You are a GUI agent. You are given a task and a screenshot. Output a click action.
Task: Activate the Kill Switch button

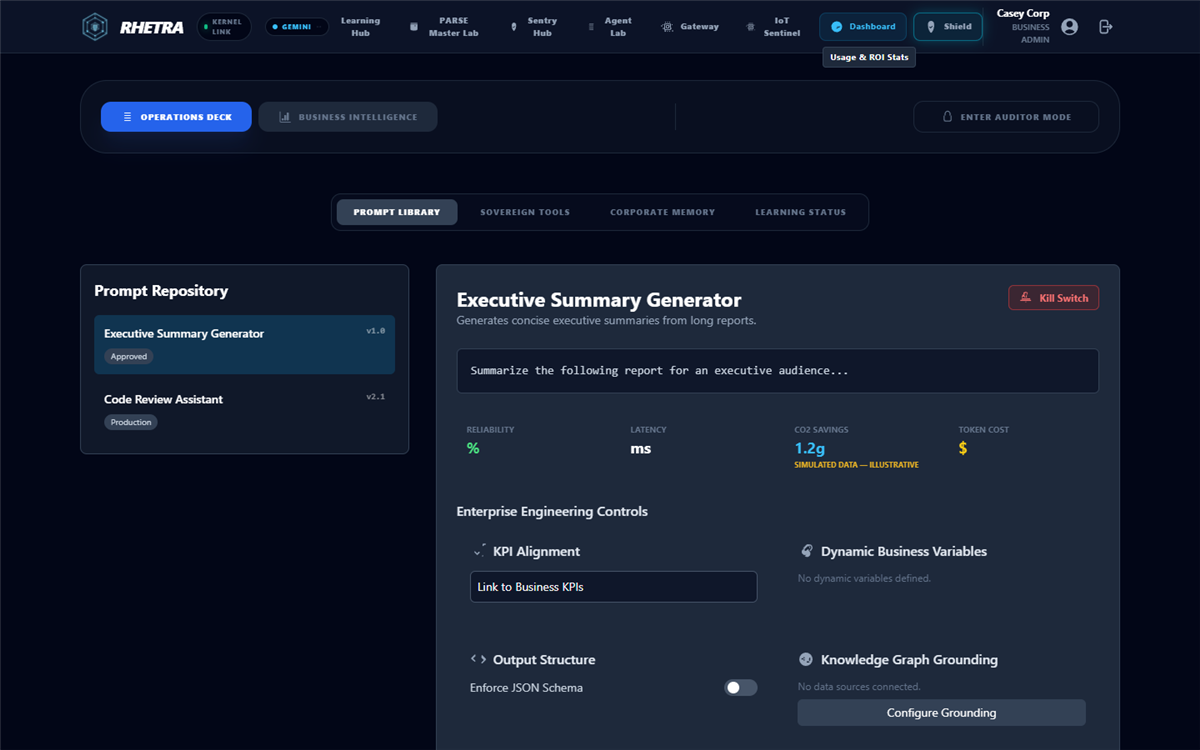pos(1053,297)
